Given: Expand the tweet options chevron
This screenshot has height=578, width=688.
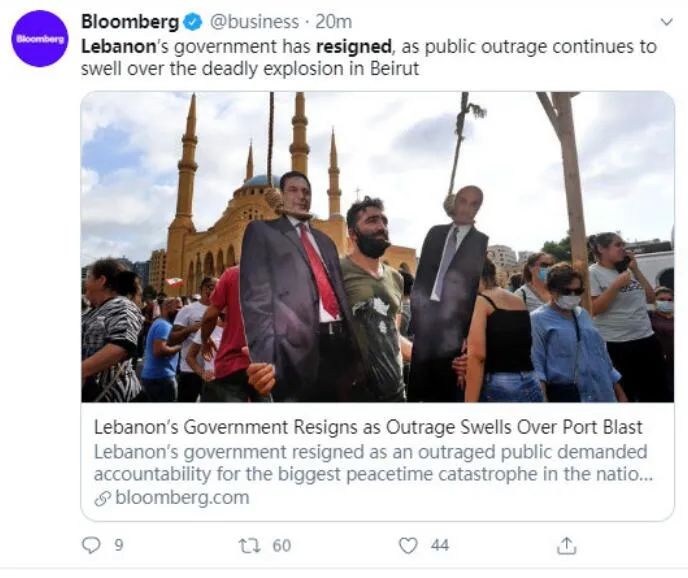Looking at the screenshot, I should (x=666, y=22).
